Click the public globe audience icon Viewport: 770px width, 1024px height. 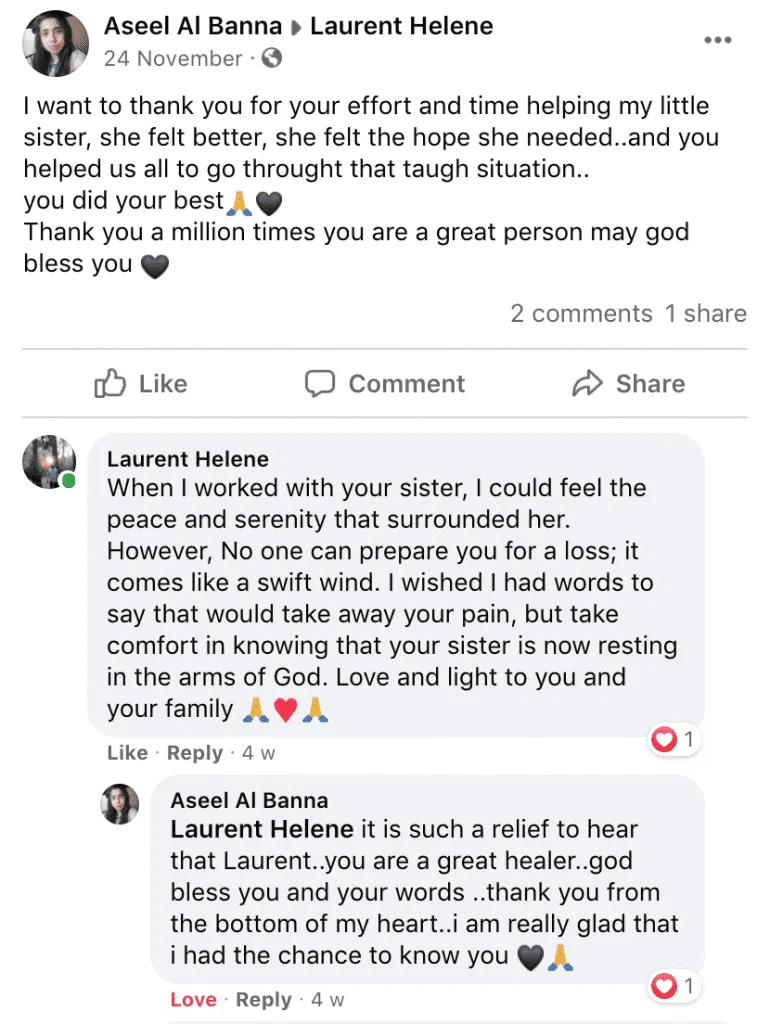270,58
